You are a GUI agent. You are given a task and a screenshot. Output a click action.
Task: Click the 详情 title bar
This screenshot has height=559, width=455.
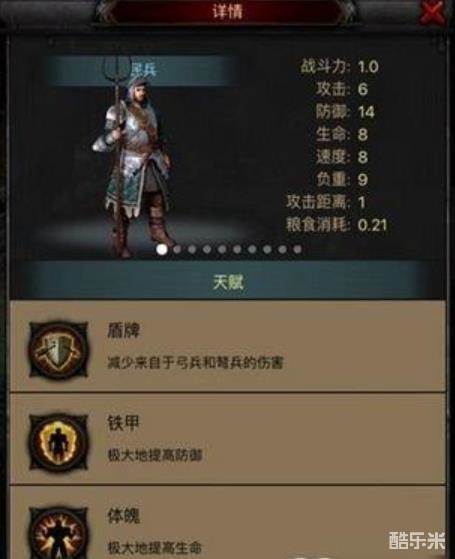(x=228, y=11)
